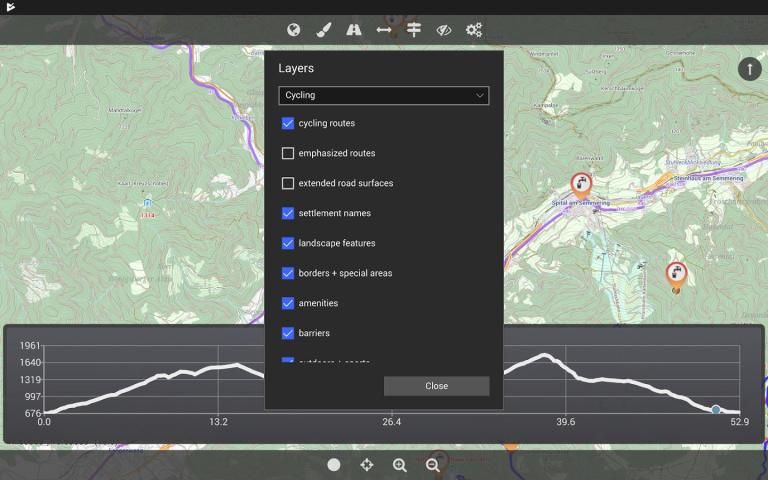Click the horizontal double-arrow measure icon
Image resolution: width=768 pixels, height=480 pixels.
384,30
